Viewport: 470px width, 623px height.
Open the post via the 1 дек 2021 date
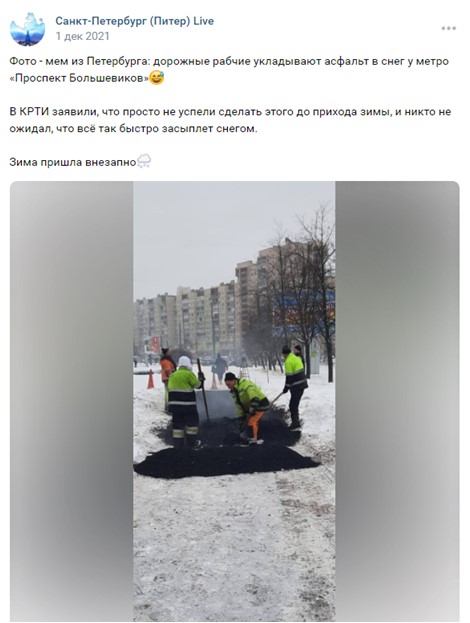tap(82, 37)
